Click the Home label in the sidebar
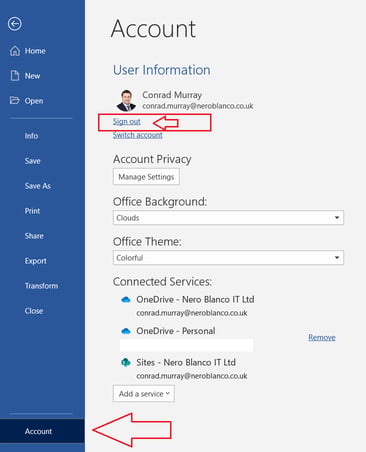Image resolution: width=366 pixels, height=452 pixels. click(35, 51)
